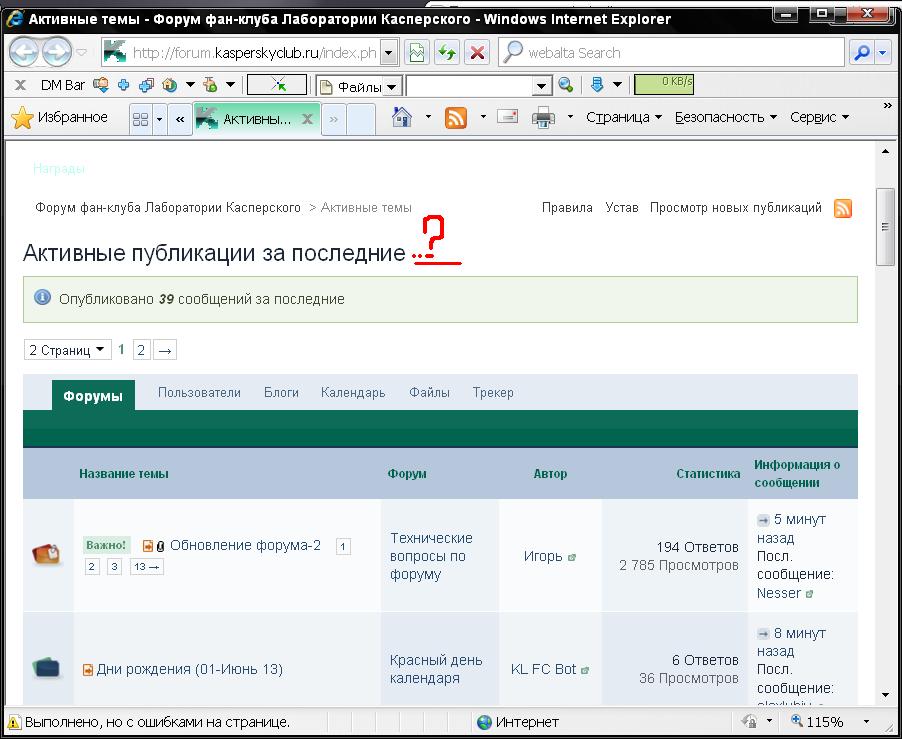This screenshot has height=739, width=902.
Task: Open the 'Обновление форума-2' topic link
Action: (x=245, y=545)
